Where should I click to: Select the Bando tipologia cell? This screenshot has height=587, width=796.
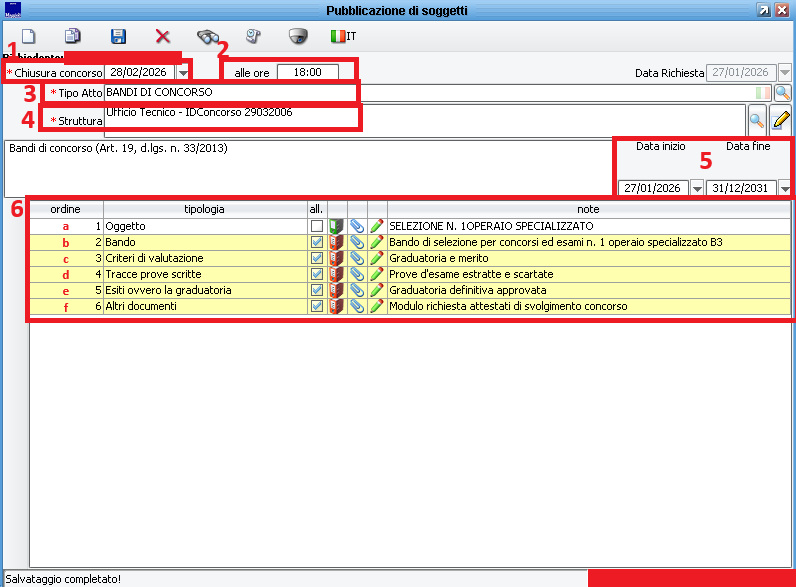click(x=205, y=242)
